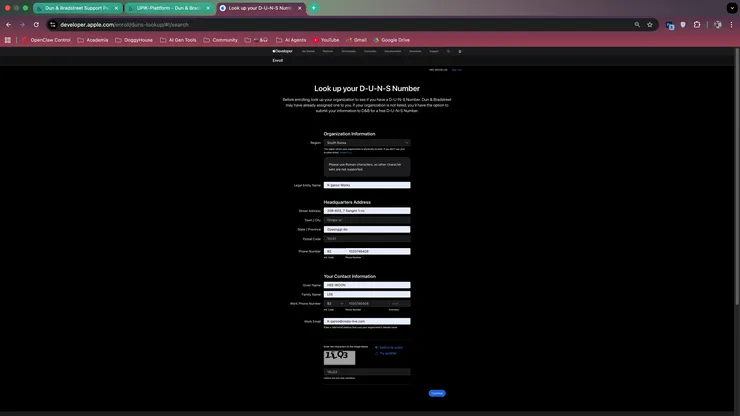Click the browser back arrow
The height and width of the screenshot is (416, 740).
click(x=8, y=24)
